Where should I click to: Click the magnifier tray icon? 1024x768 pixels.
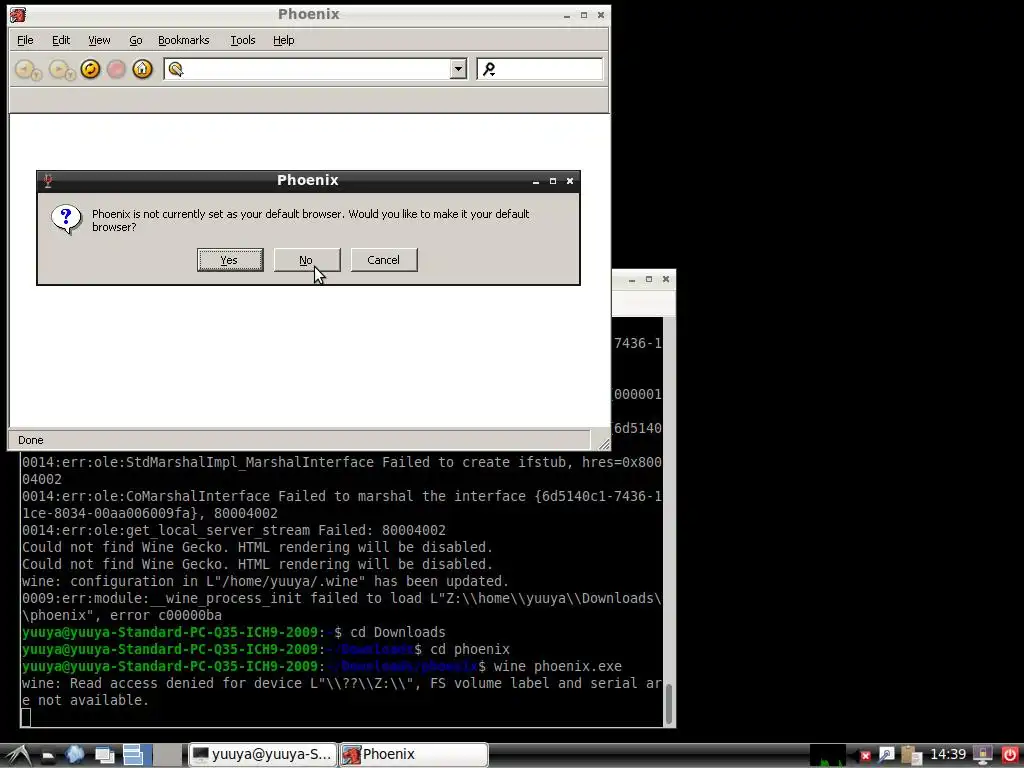[886, 755]
